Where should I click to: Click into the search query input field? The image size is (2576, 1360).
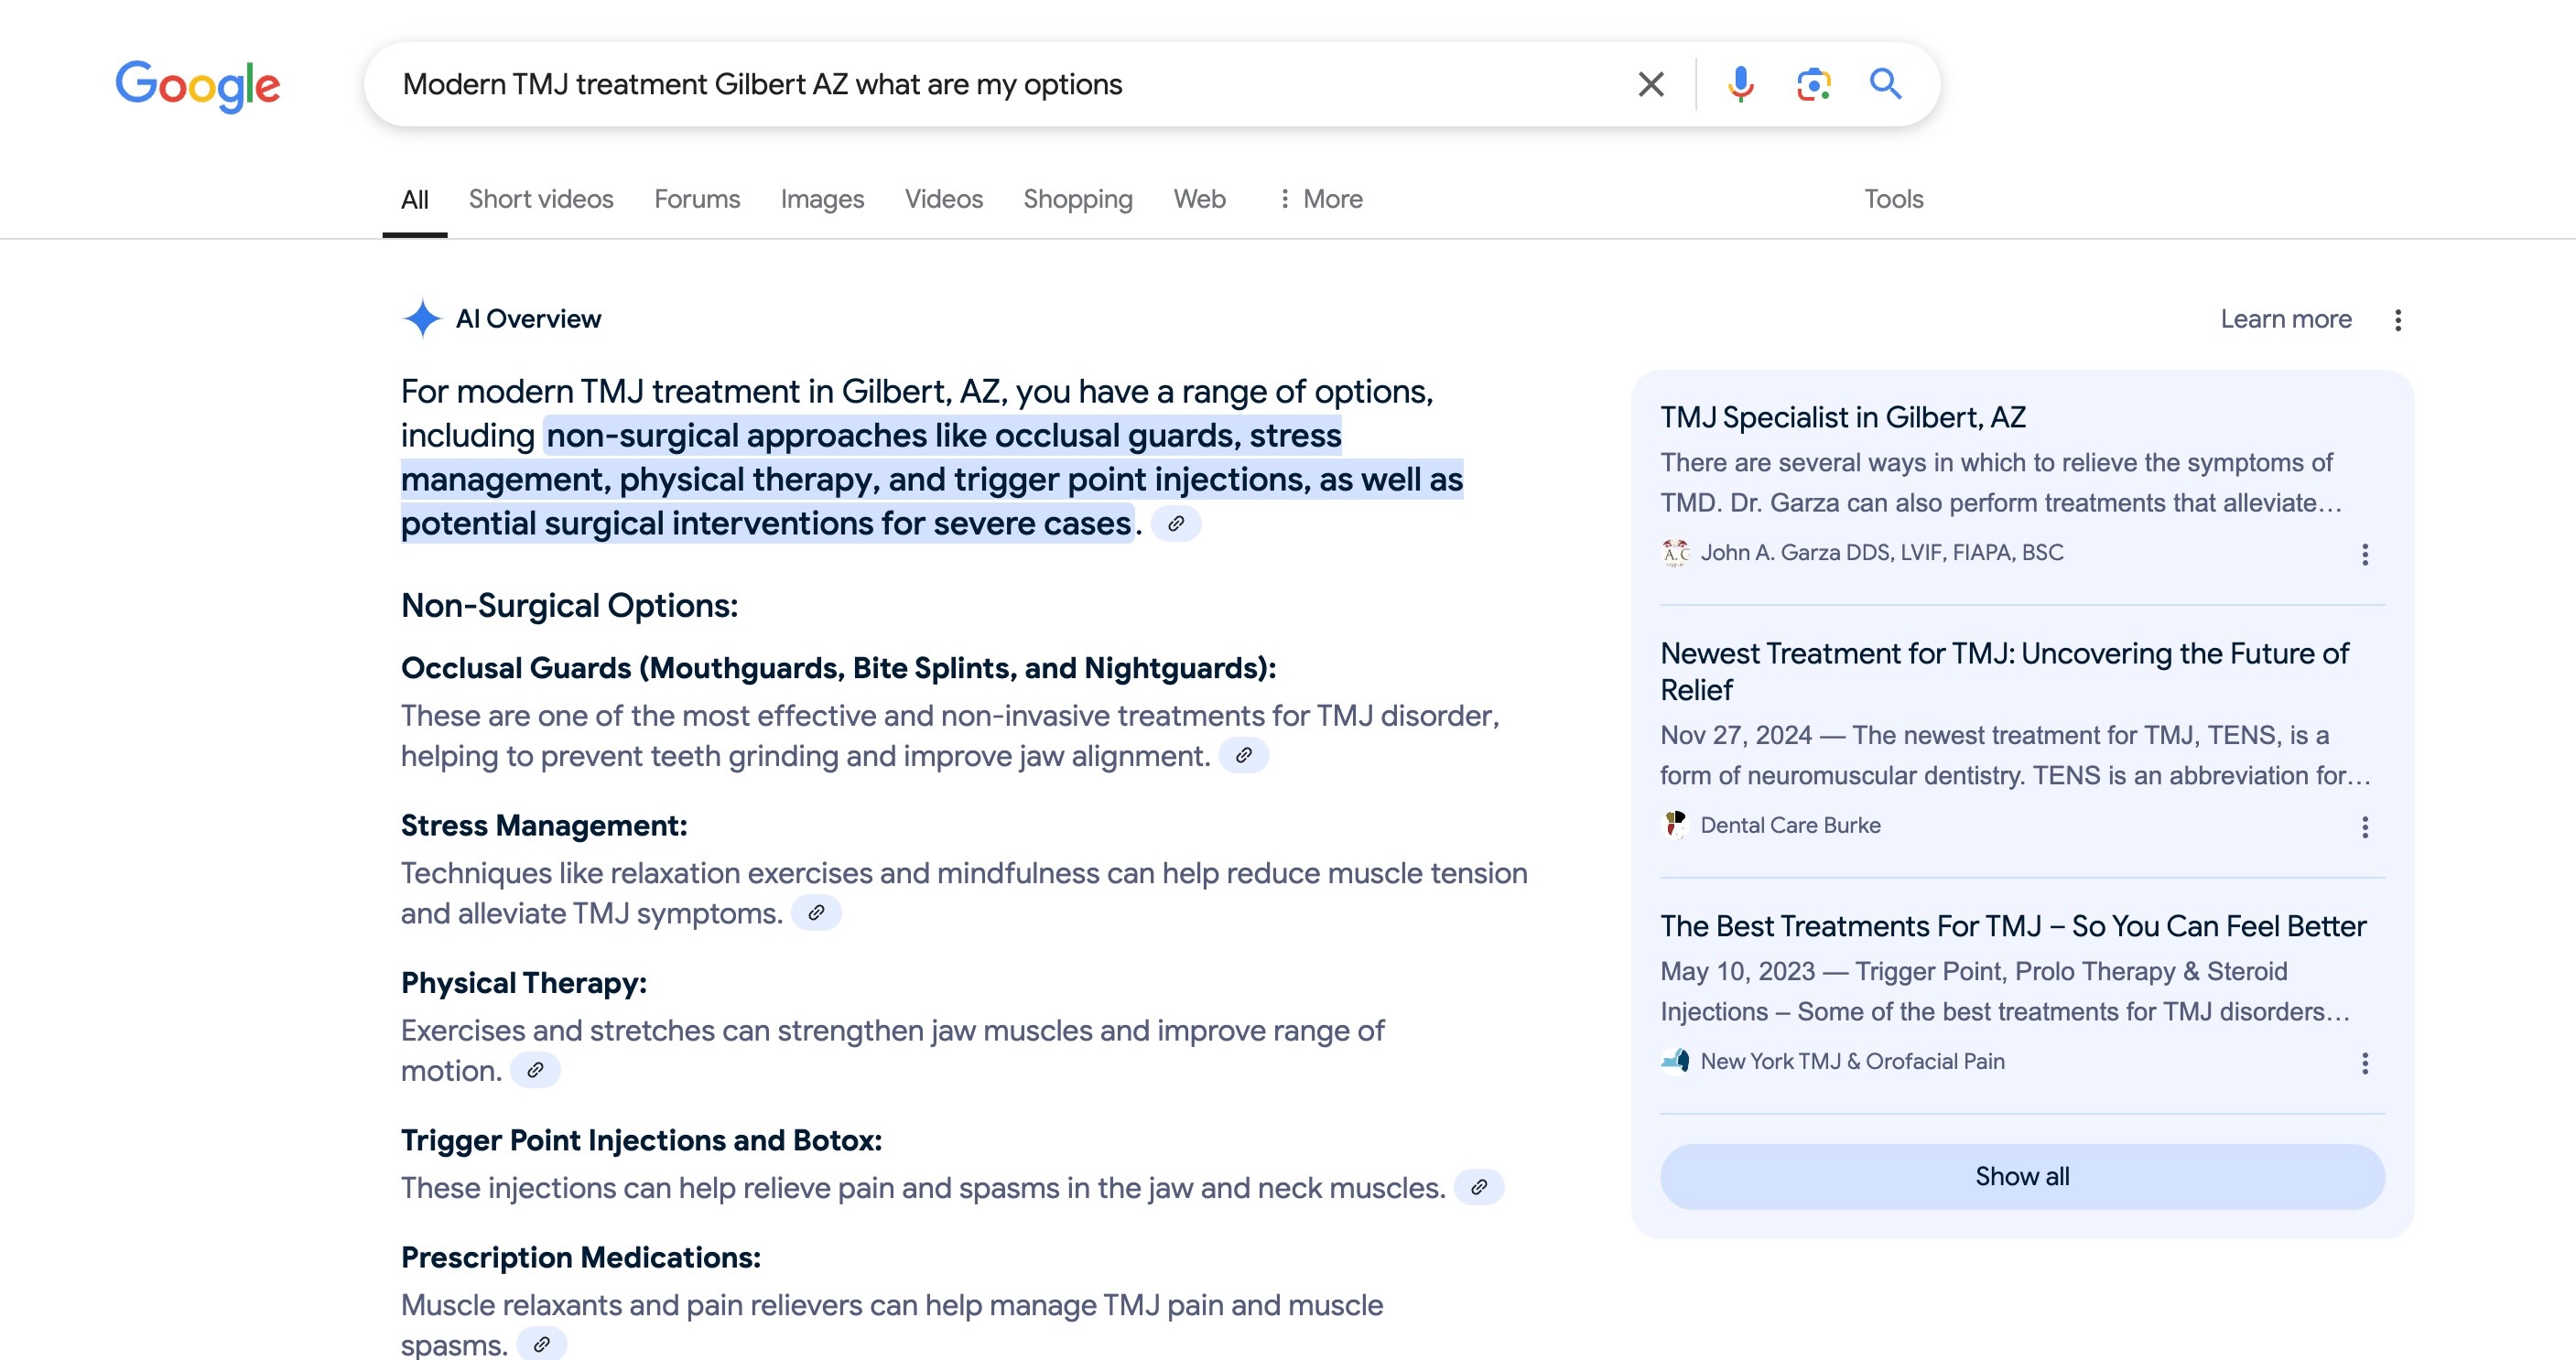click(1000, 84)
